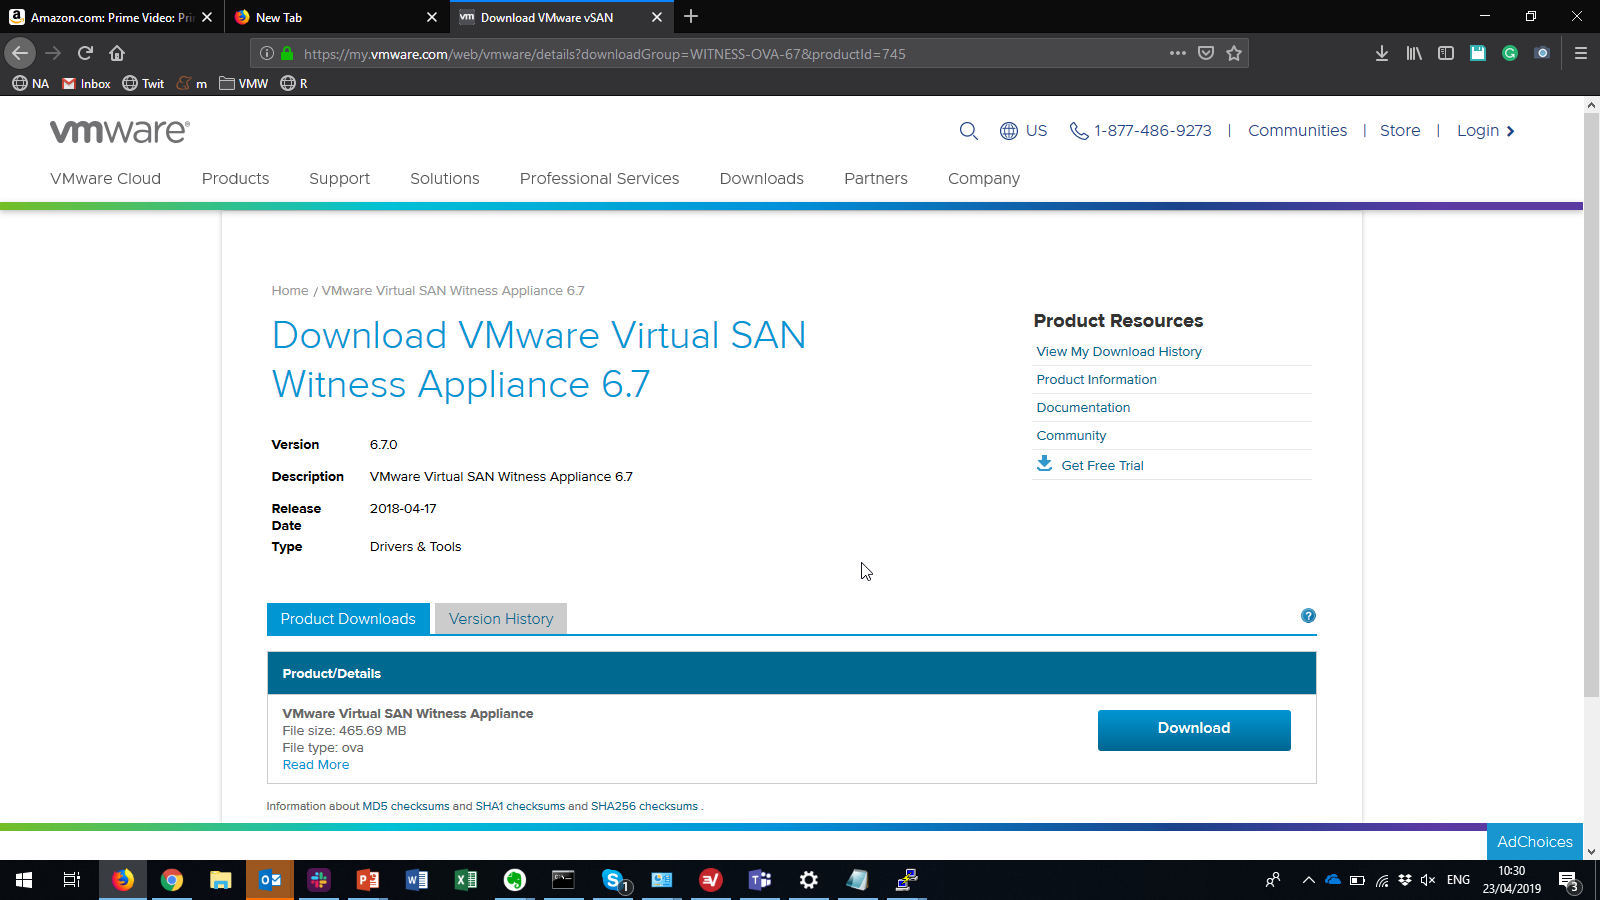Open the Inbox bookmark
The height and width of the screenshot is (900, 1600).
pos(86,83)
